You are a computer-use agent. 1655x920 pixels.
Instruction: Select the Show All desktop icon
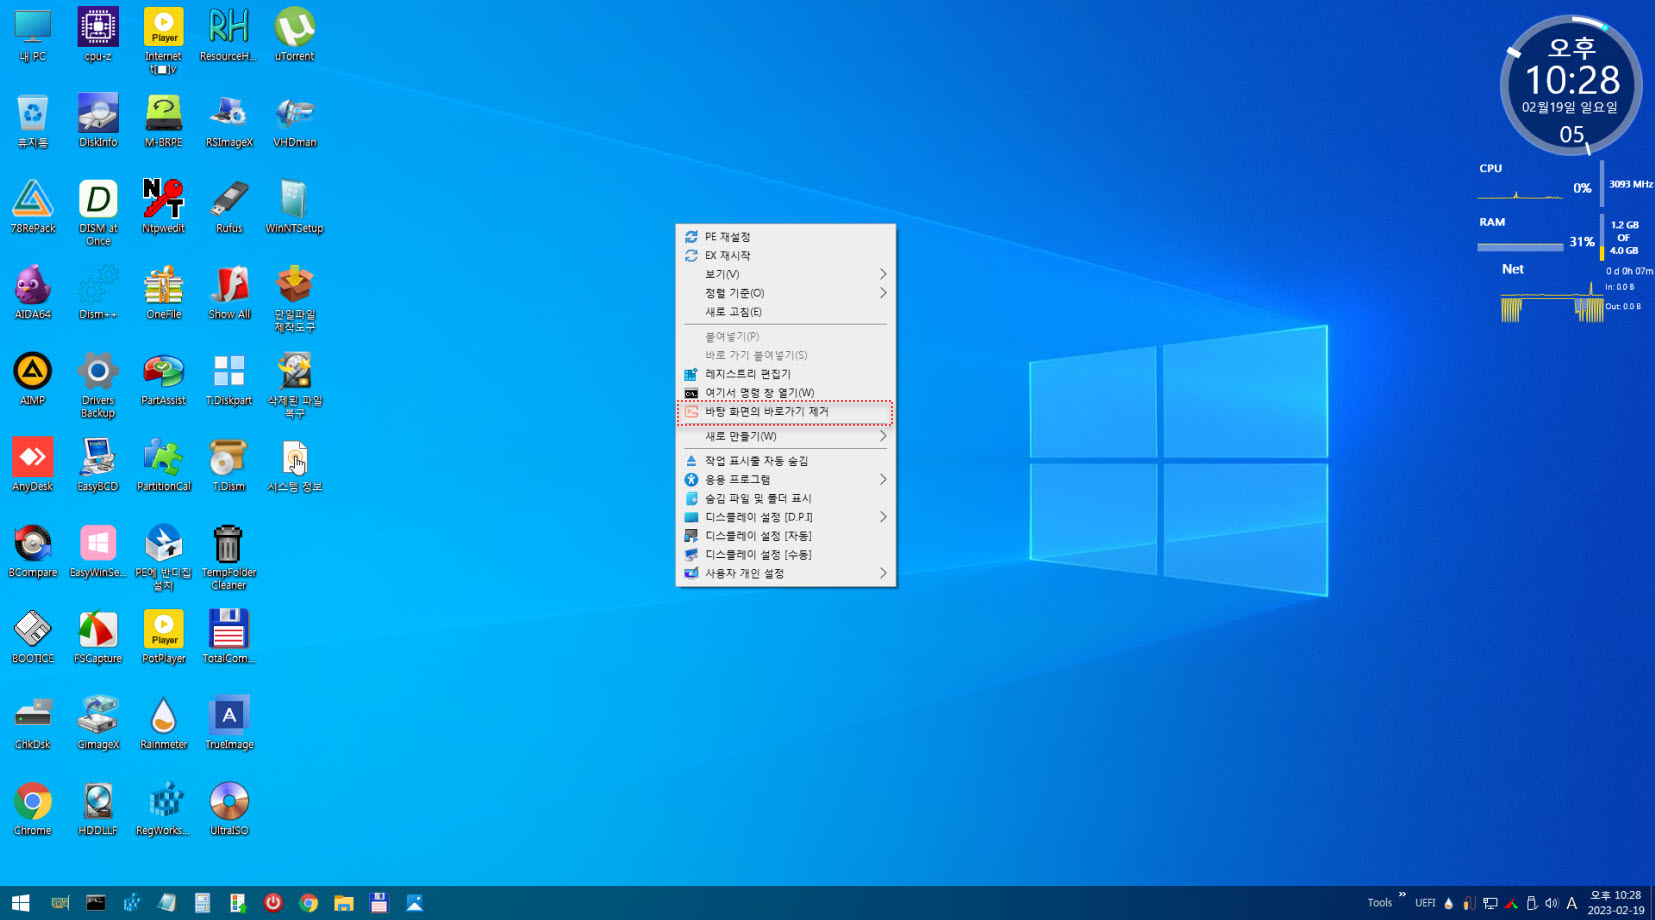229,293
